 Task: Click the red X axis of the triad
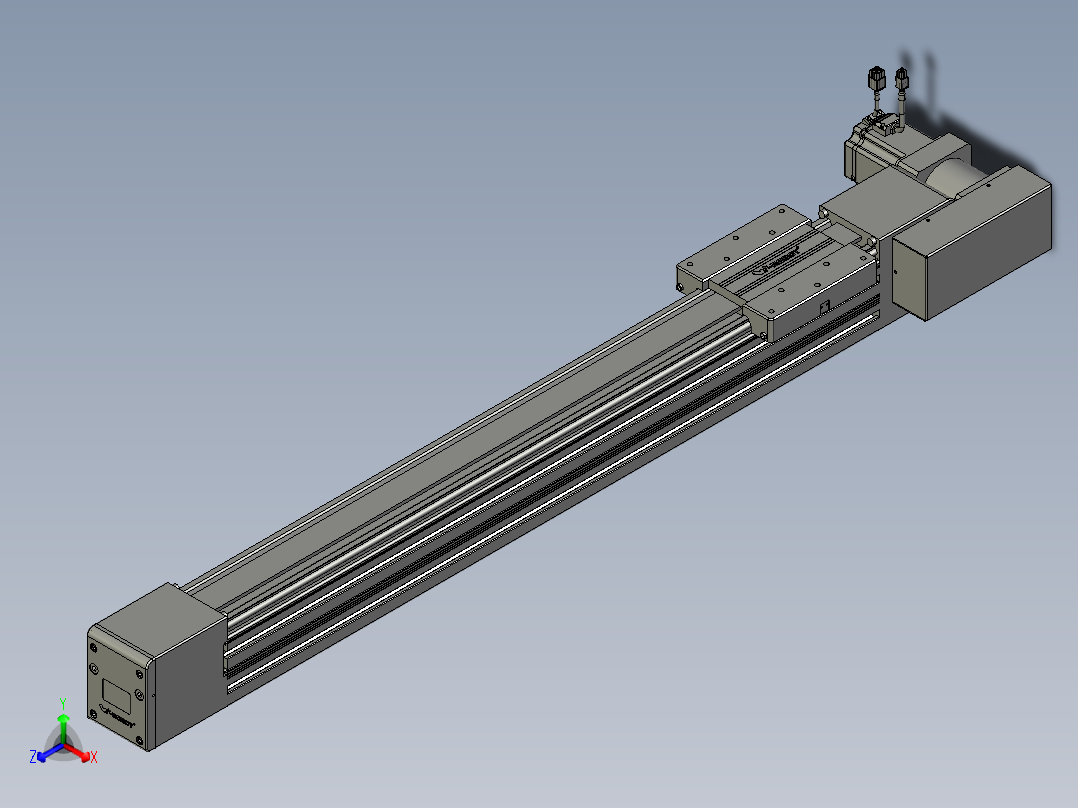point(79,754)
